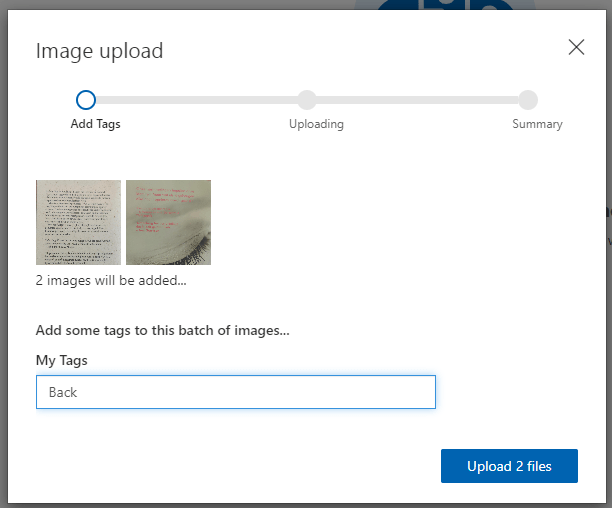This screenshot has height=508, width=612.
Task: Click the Summary step circle
Action: tap(528, 100)
